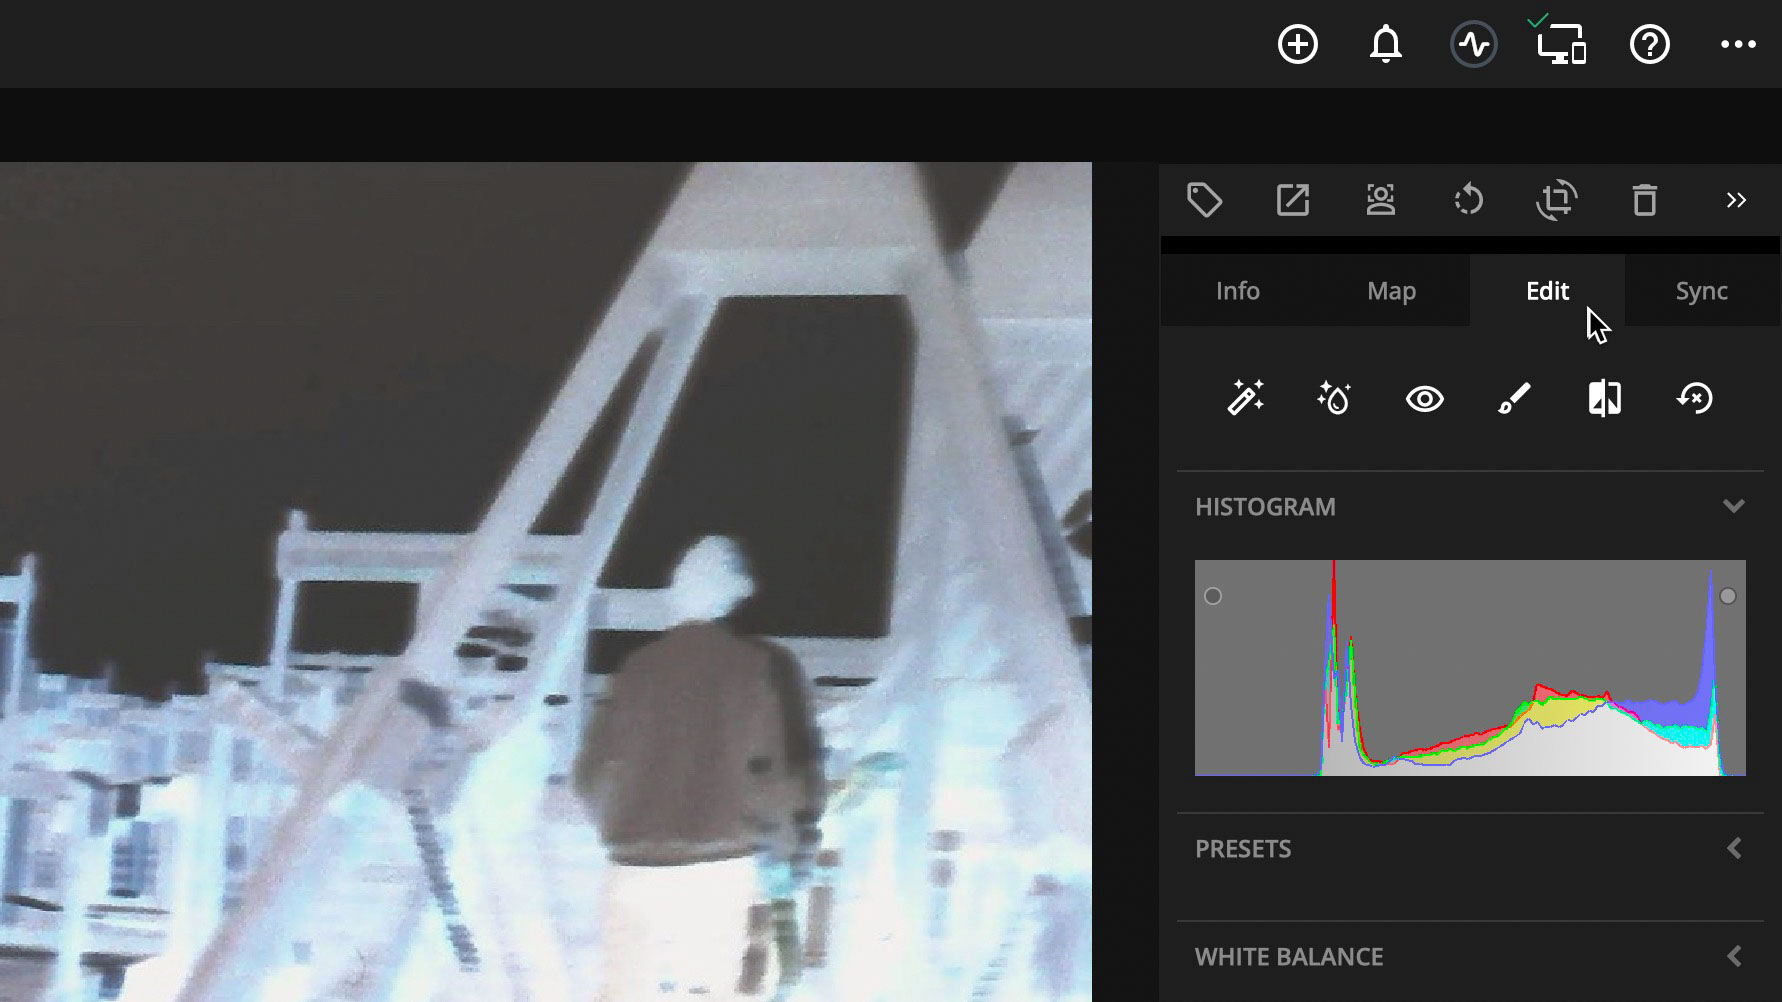Open connected devices icon
The image size is (1782, 1002).
[x=1561, y=43]
